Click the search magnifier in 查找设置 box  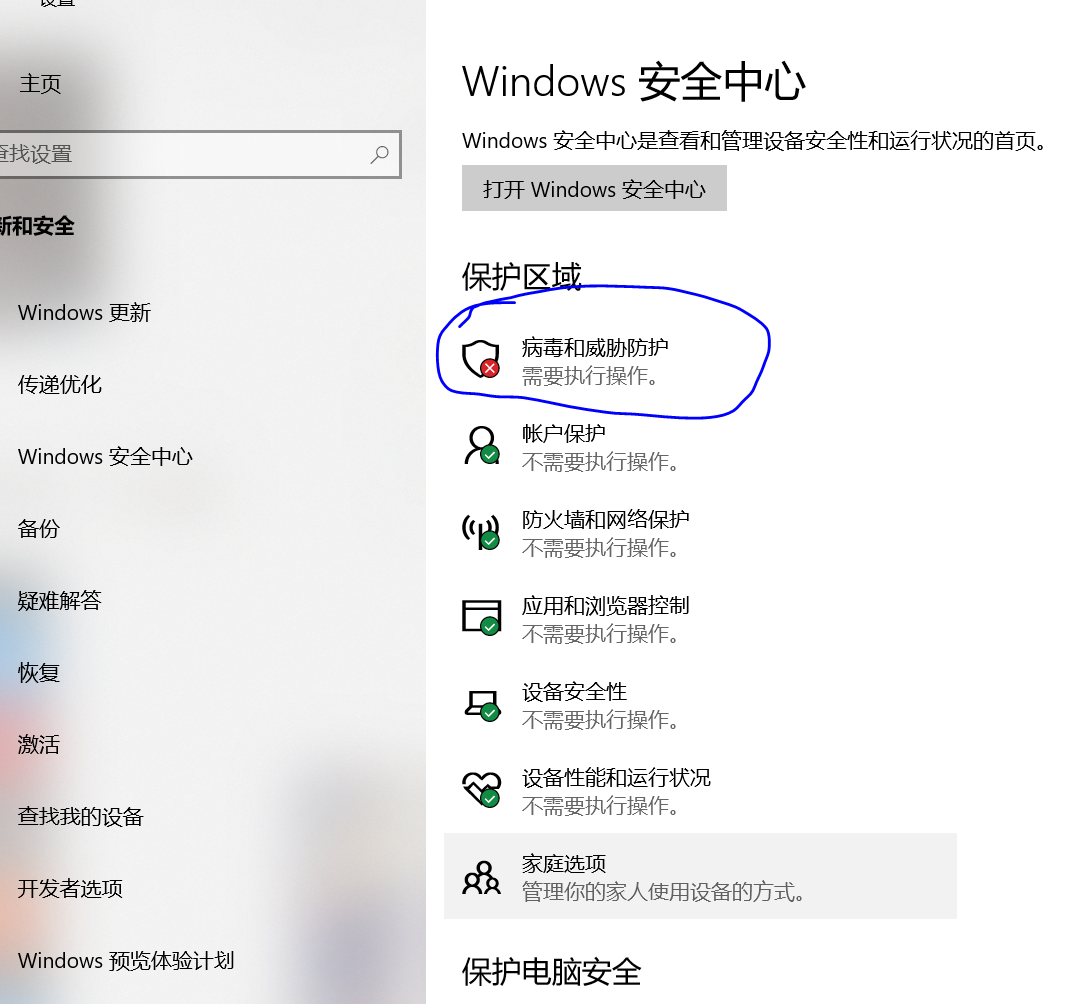pos(379,155)
